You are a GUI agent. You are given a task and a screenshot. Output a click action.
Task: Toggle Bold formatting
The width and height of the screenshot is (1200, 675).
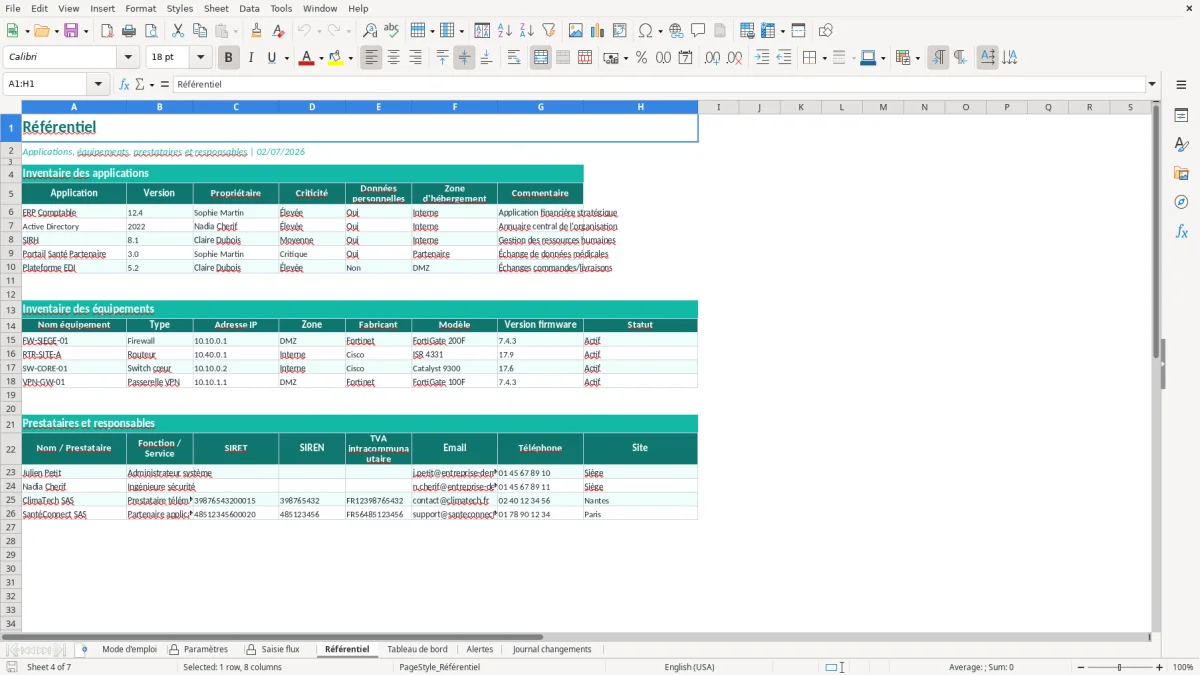pyautogui.click(x=228, y=58)
